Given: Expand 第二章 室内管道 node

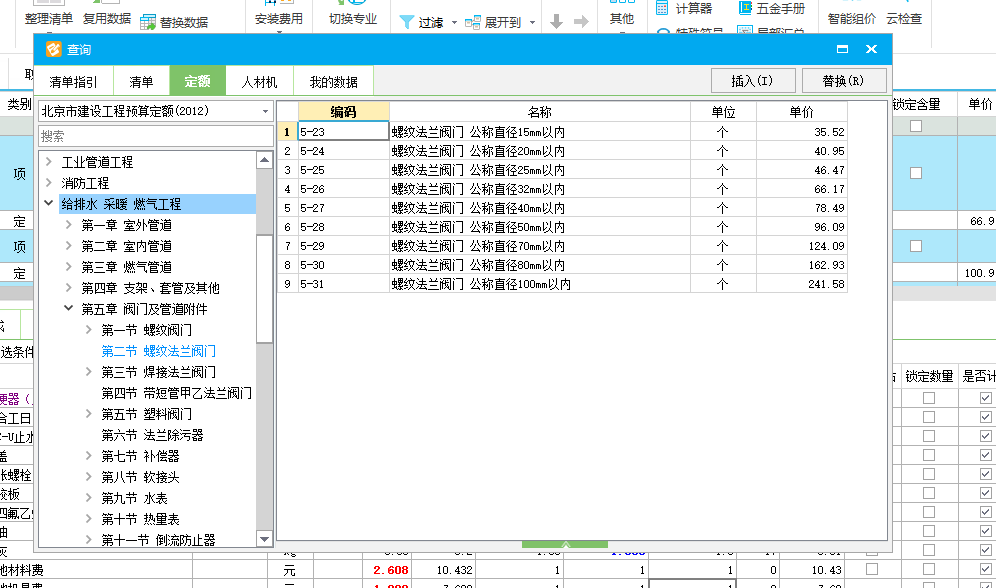Looking at the screenshot, I should [69, 246].
